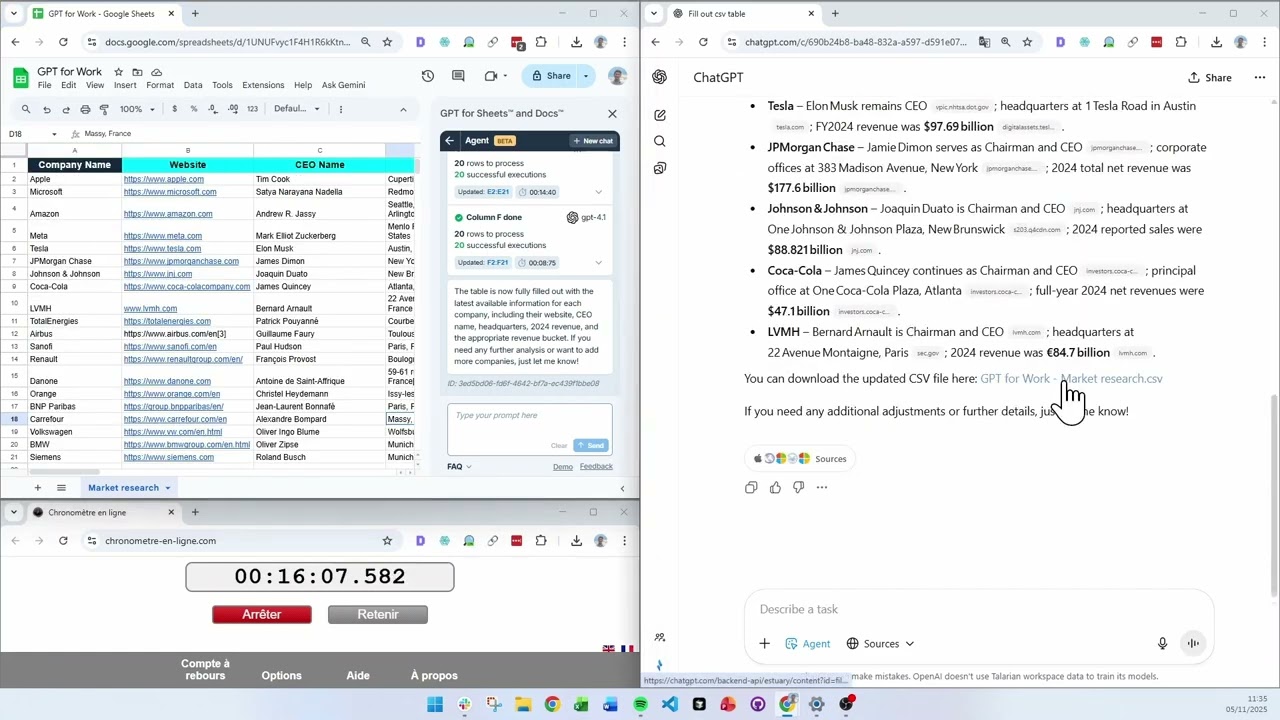Click the undo arrow in Sheets toolbar
The width and height of the screenshot is (1280, 720).
[x=46, y=109]
